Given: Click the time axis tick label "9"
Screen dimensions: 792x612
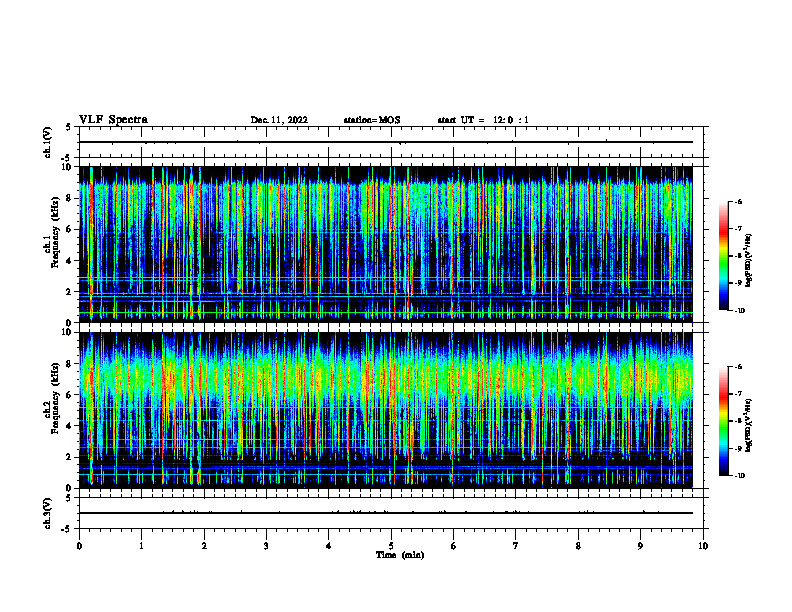Looking at the screenshot, I should [x=640, y=546].
